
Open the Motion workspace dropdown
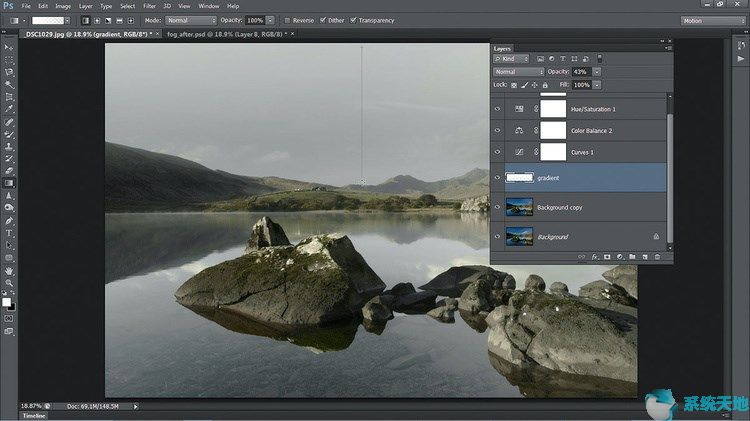point(713,21)
